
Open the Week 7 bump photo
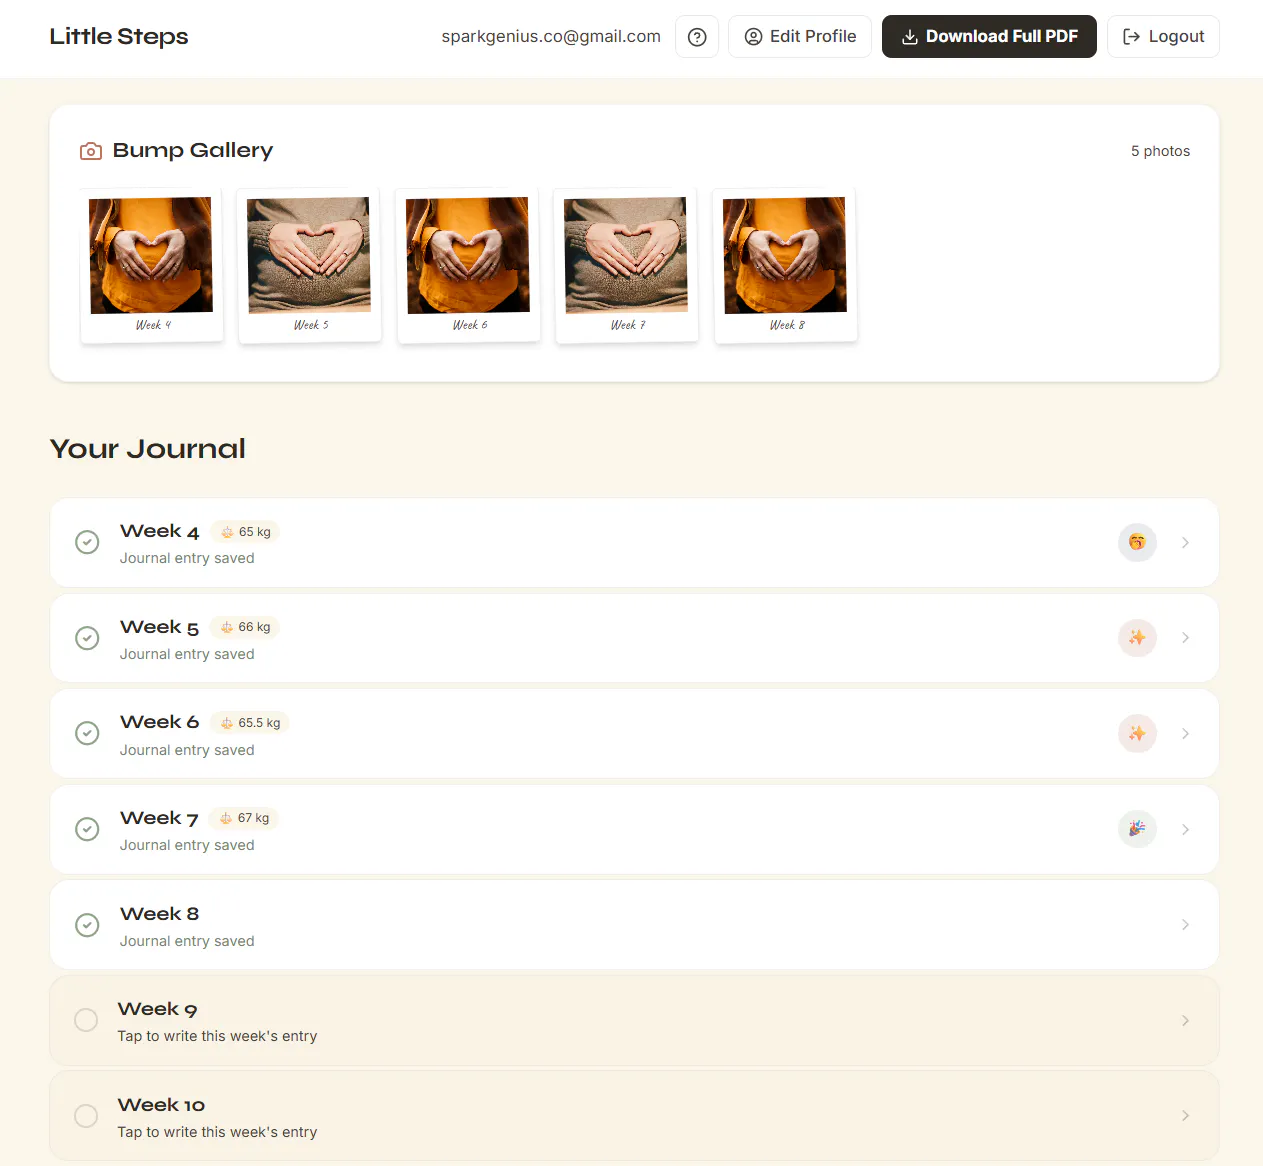626,265
